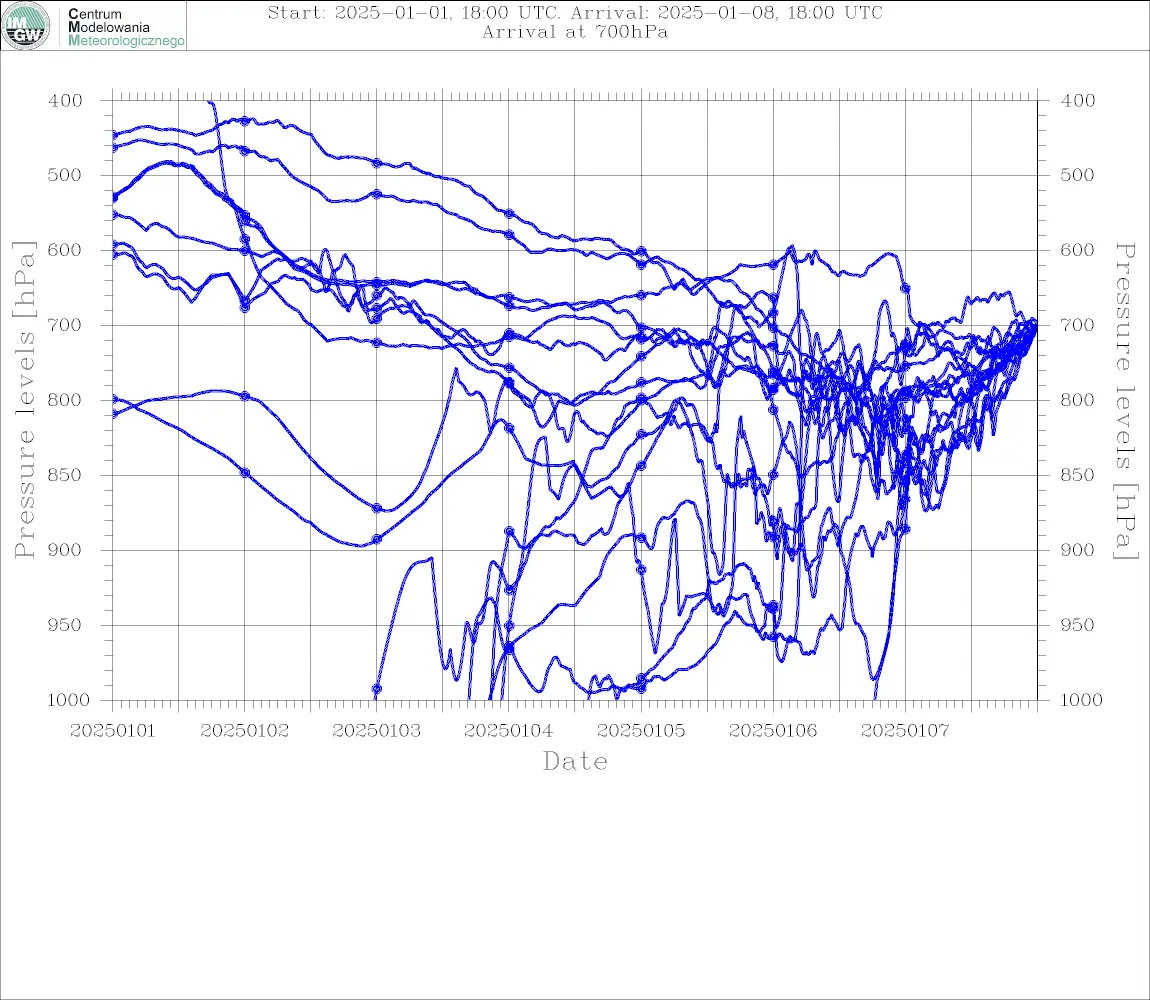
Task: Click the left-hand "Pressure levels [hPa]" axis label
Action: [24, 400]
